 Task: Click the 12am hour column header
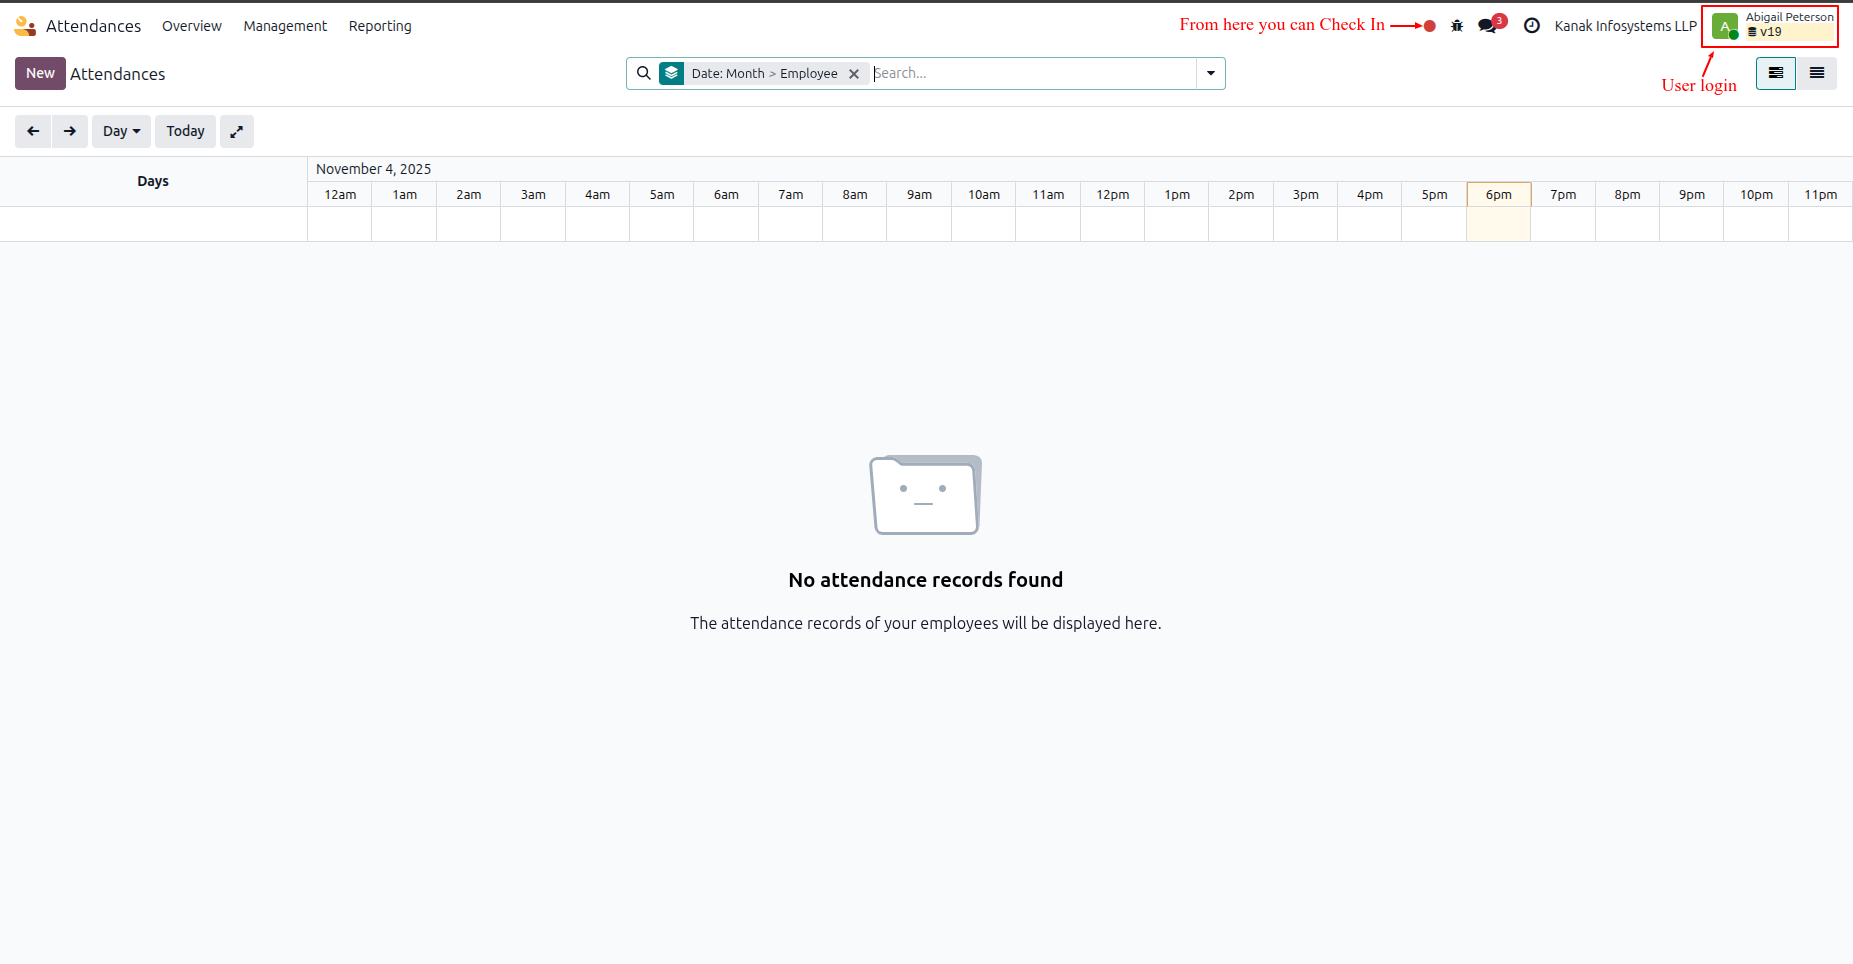click(340, 195)
